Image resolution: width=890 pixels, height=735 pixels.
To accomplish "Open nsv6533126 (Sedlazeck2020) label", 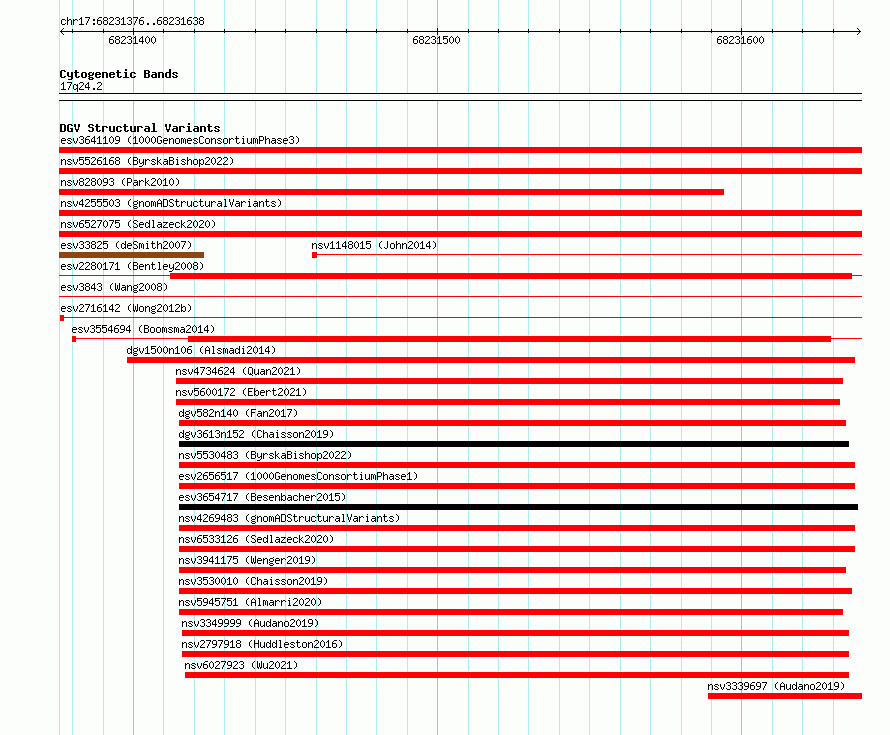I will click(x=256, y=539).
